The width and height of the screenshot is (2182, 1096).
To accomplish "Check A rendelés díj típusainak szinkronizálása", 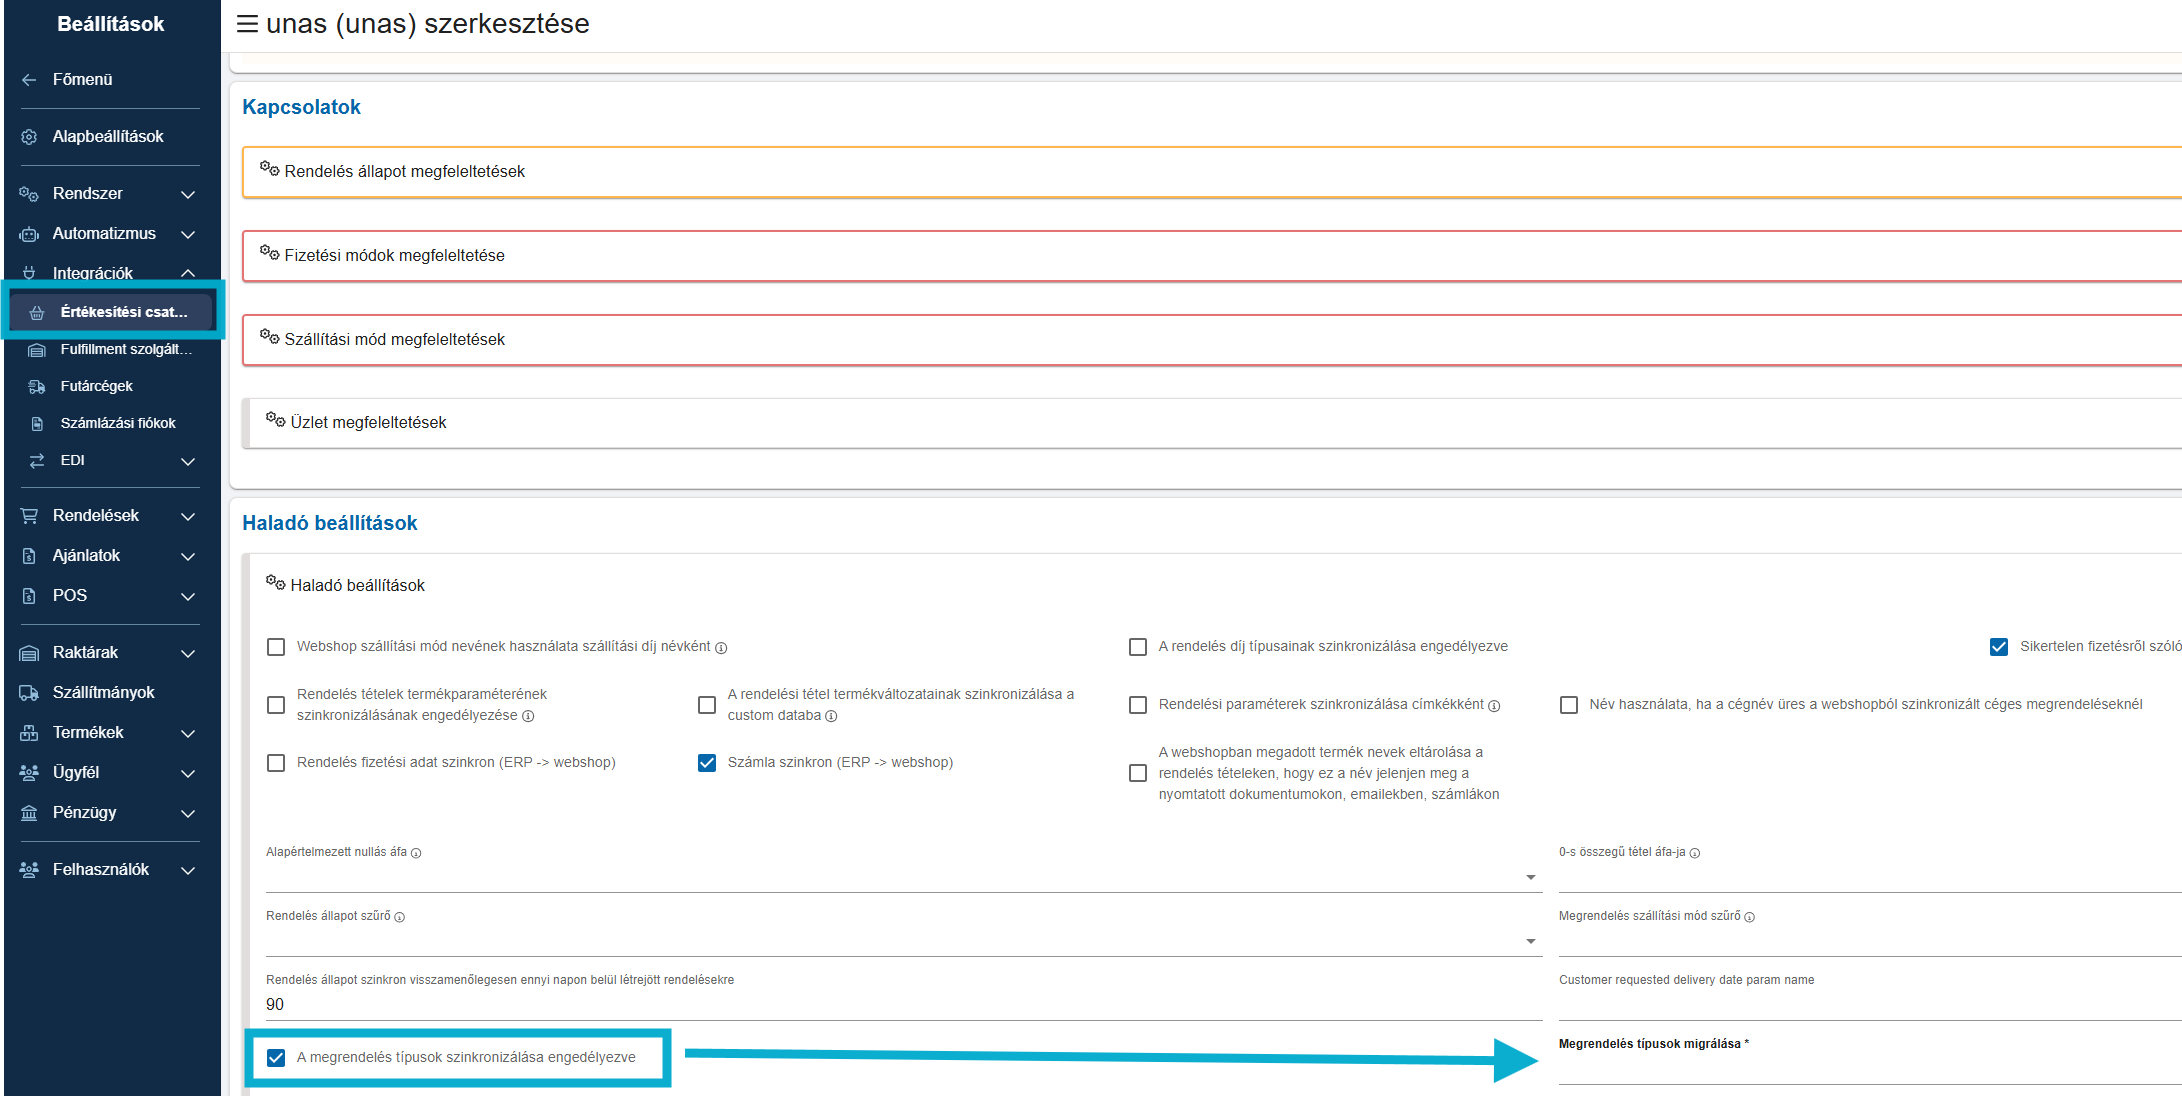I will tap(1138, 647).
